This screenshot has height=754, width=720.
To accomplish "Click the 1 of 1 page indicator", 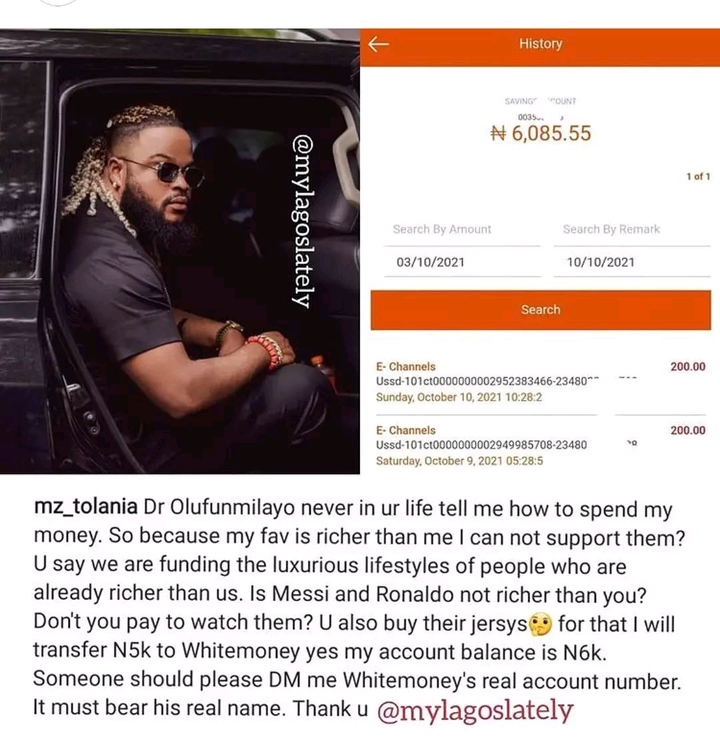I will 698,176.
